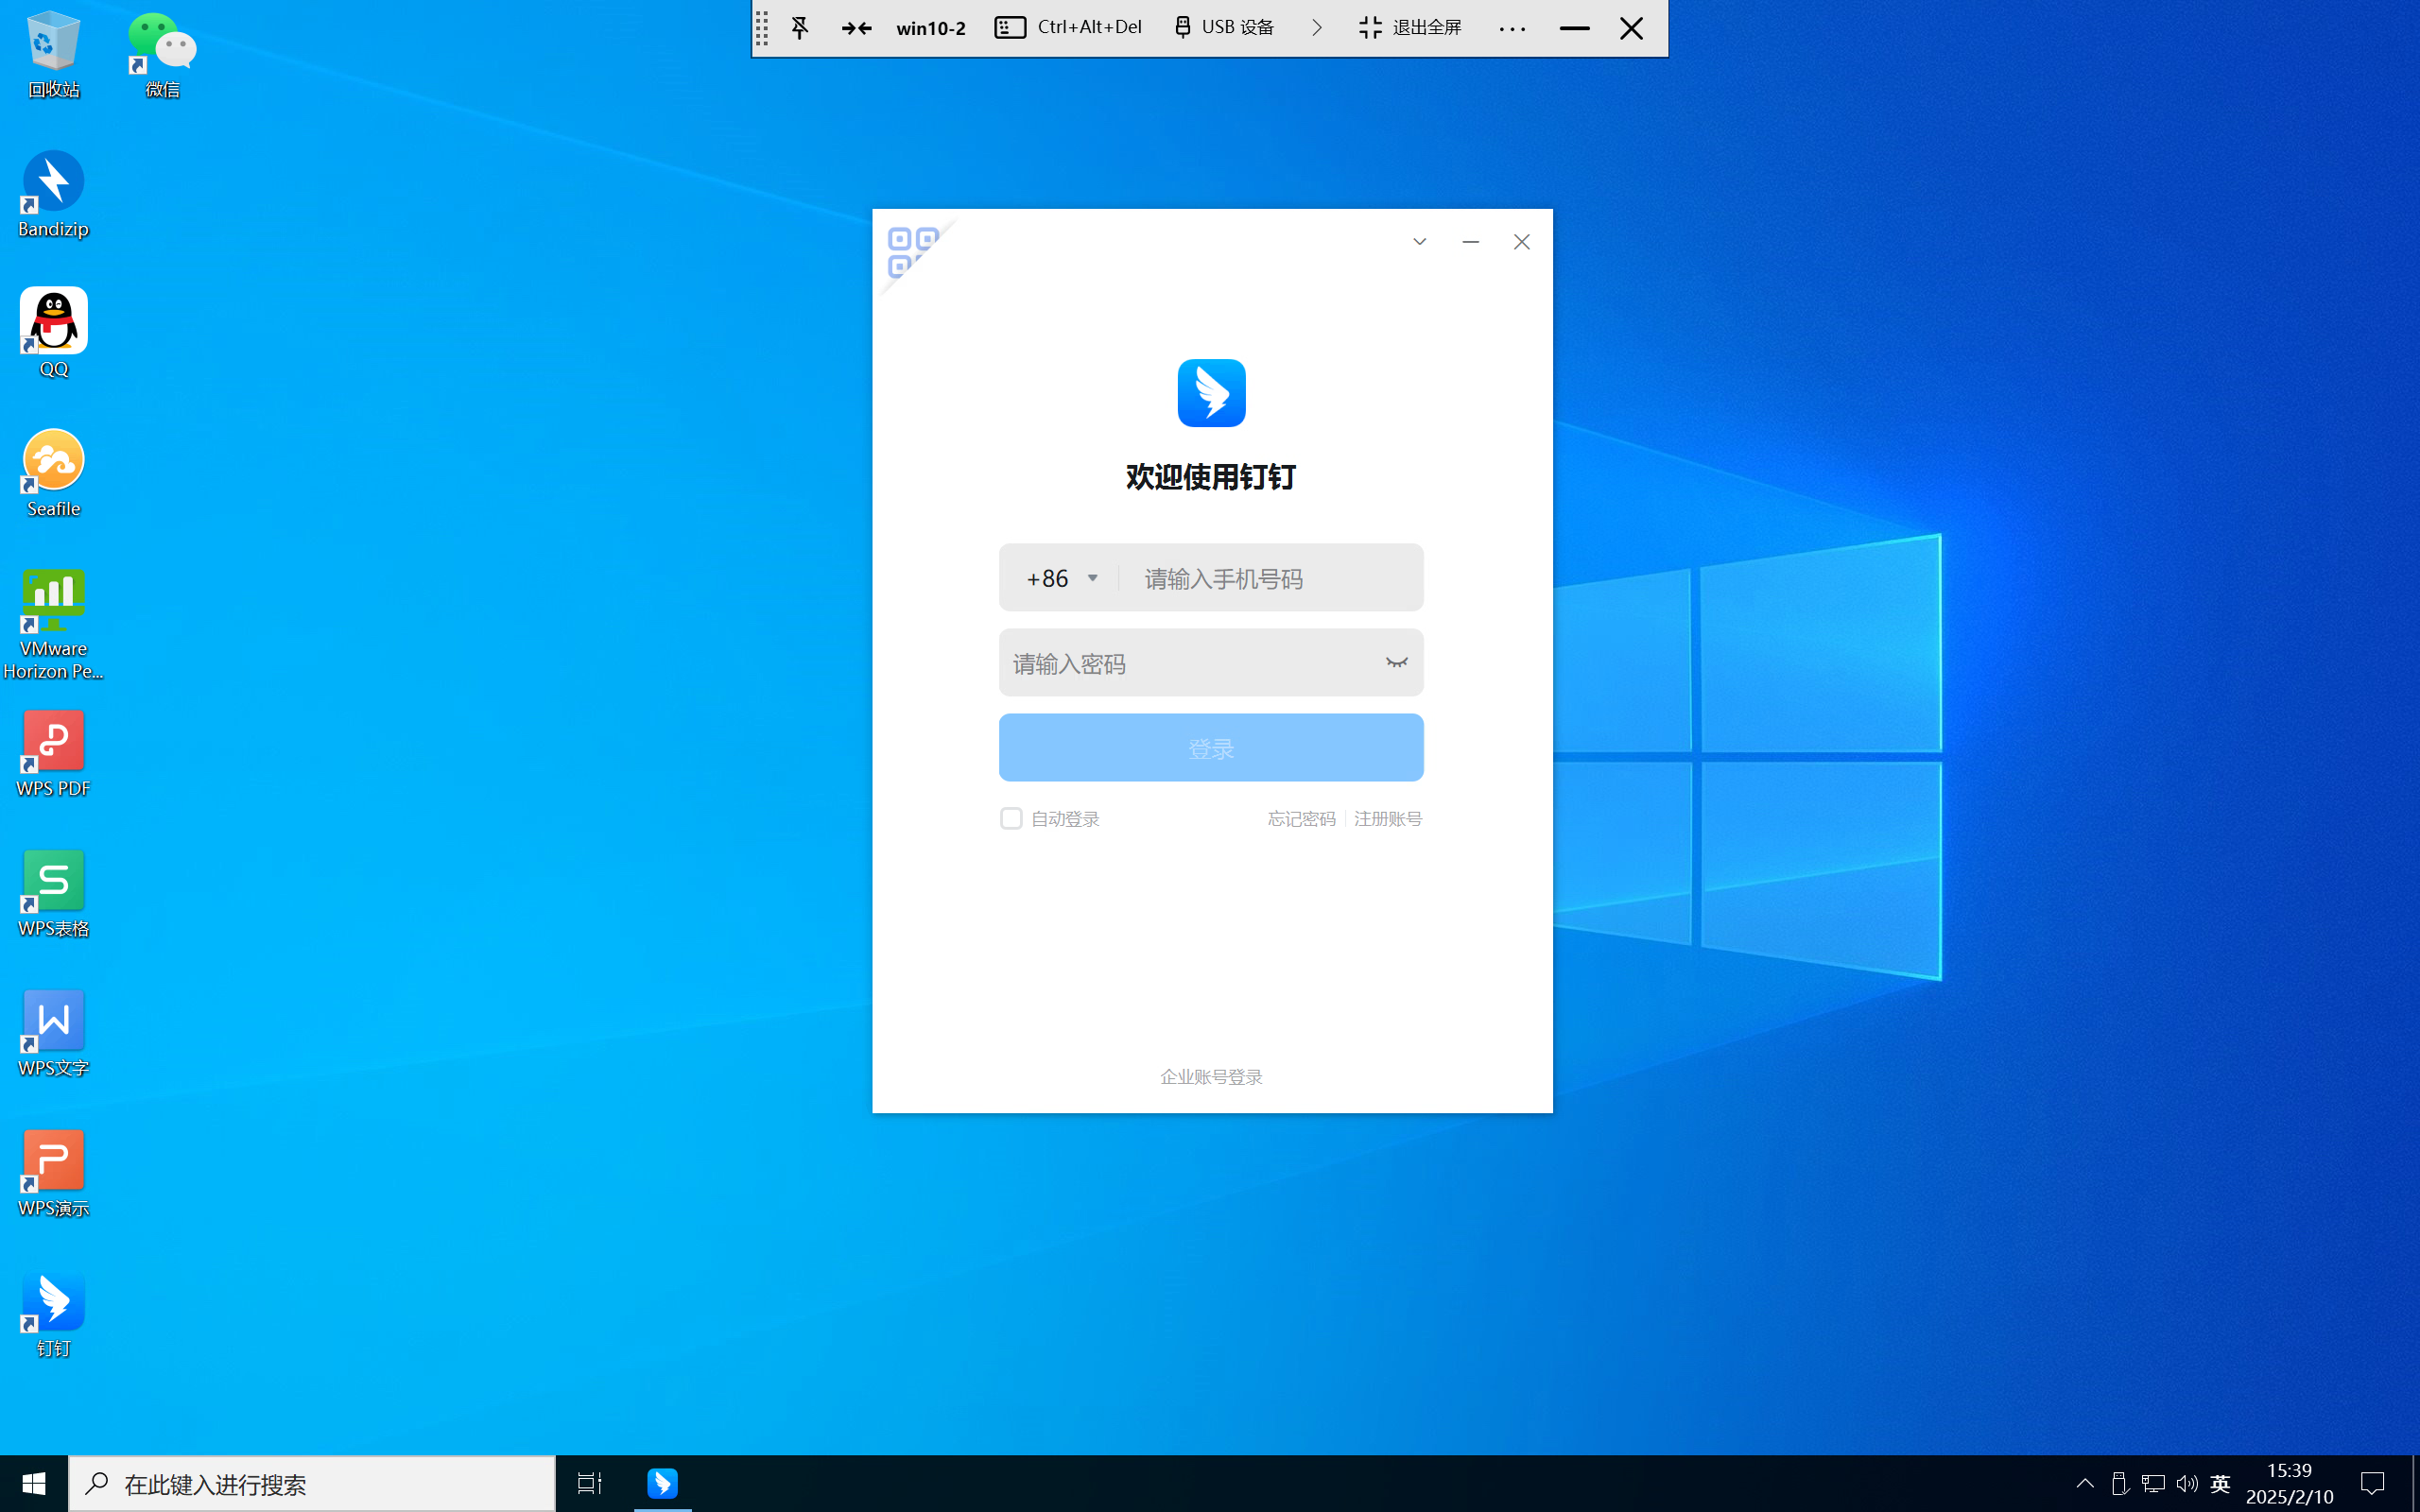Minimize the DingTalk login window
This screenshot has width=2420, height=1512.
click(x=1470, y=242)
